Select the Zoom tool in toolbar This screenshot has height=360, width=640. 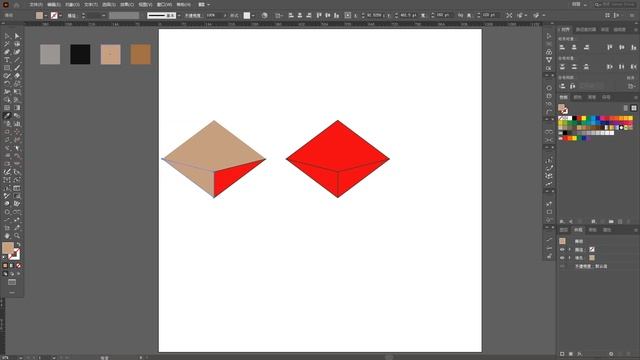pyautogui.click(x=17, y=236)
